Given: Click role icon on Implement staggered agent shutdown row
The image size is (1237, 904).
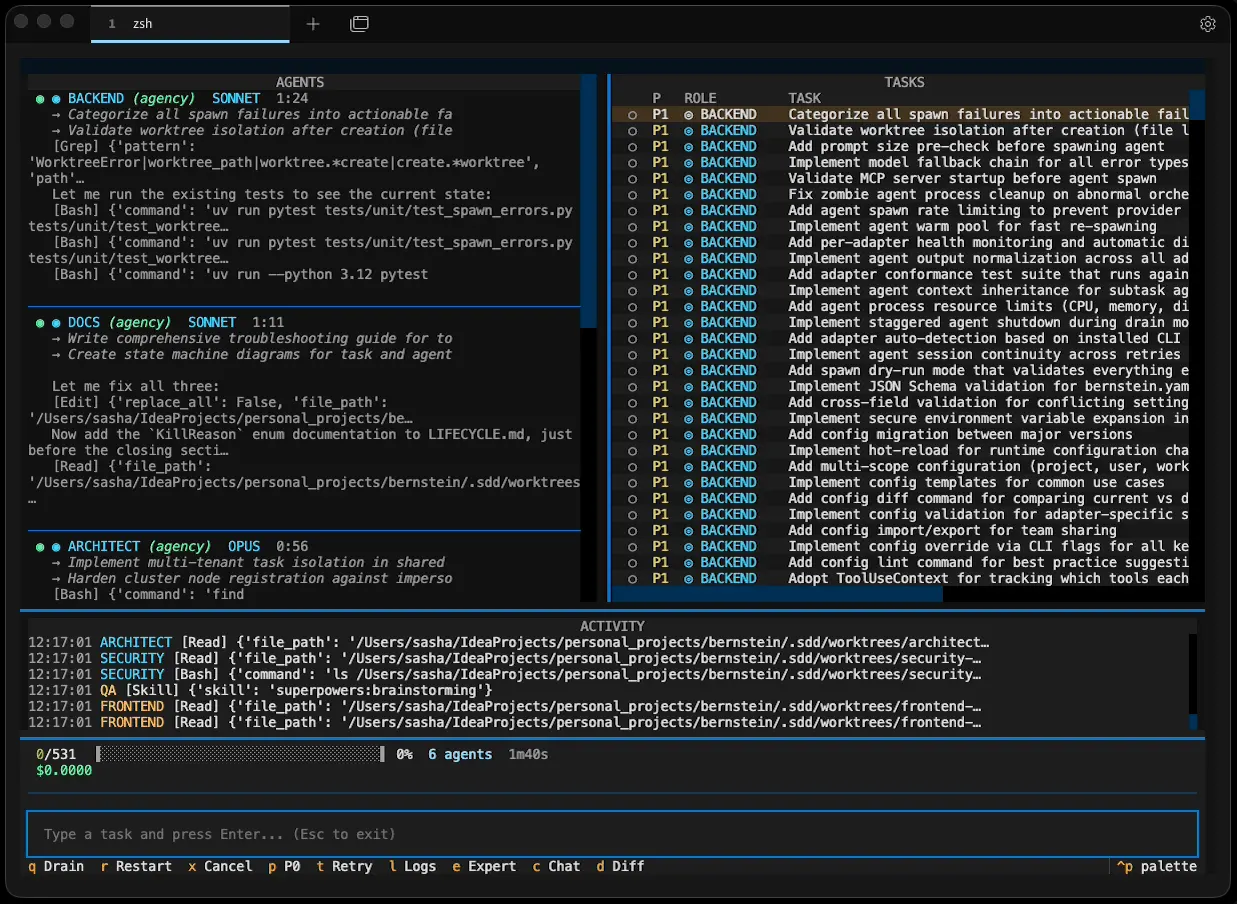Looking at the screenshot, I should click(x=689, y=323).
